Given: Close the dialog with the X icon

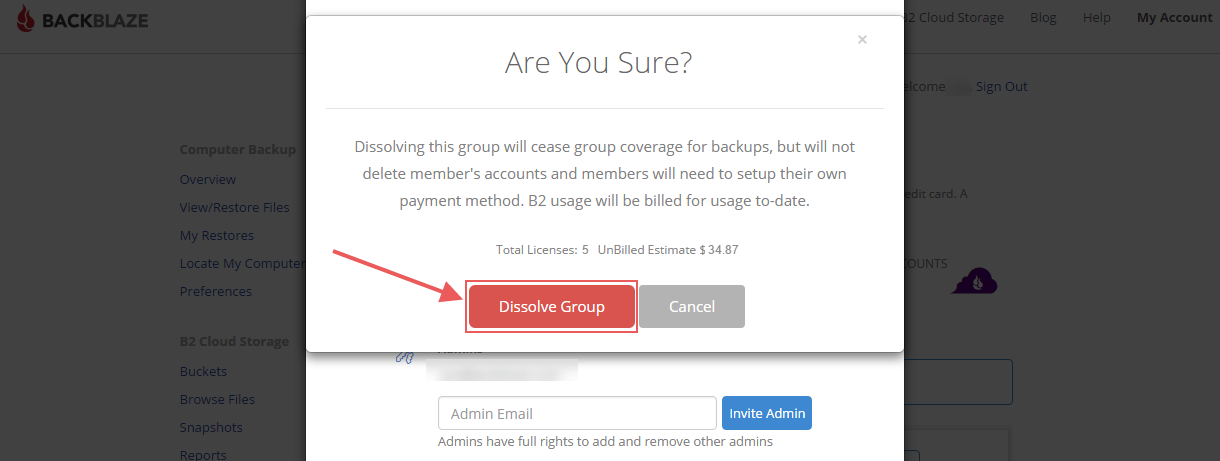Looking at the screenshot, I should tap(862, 40).
